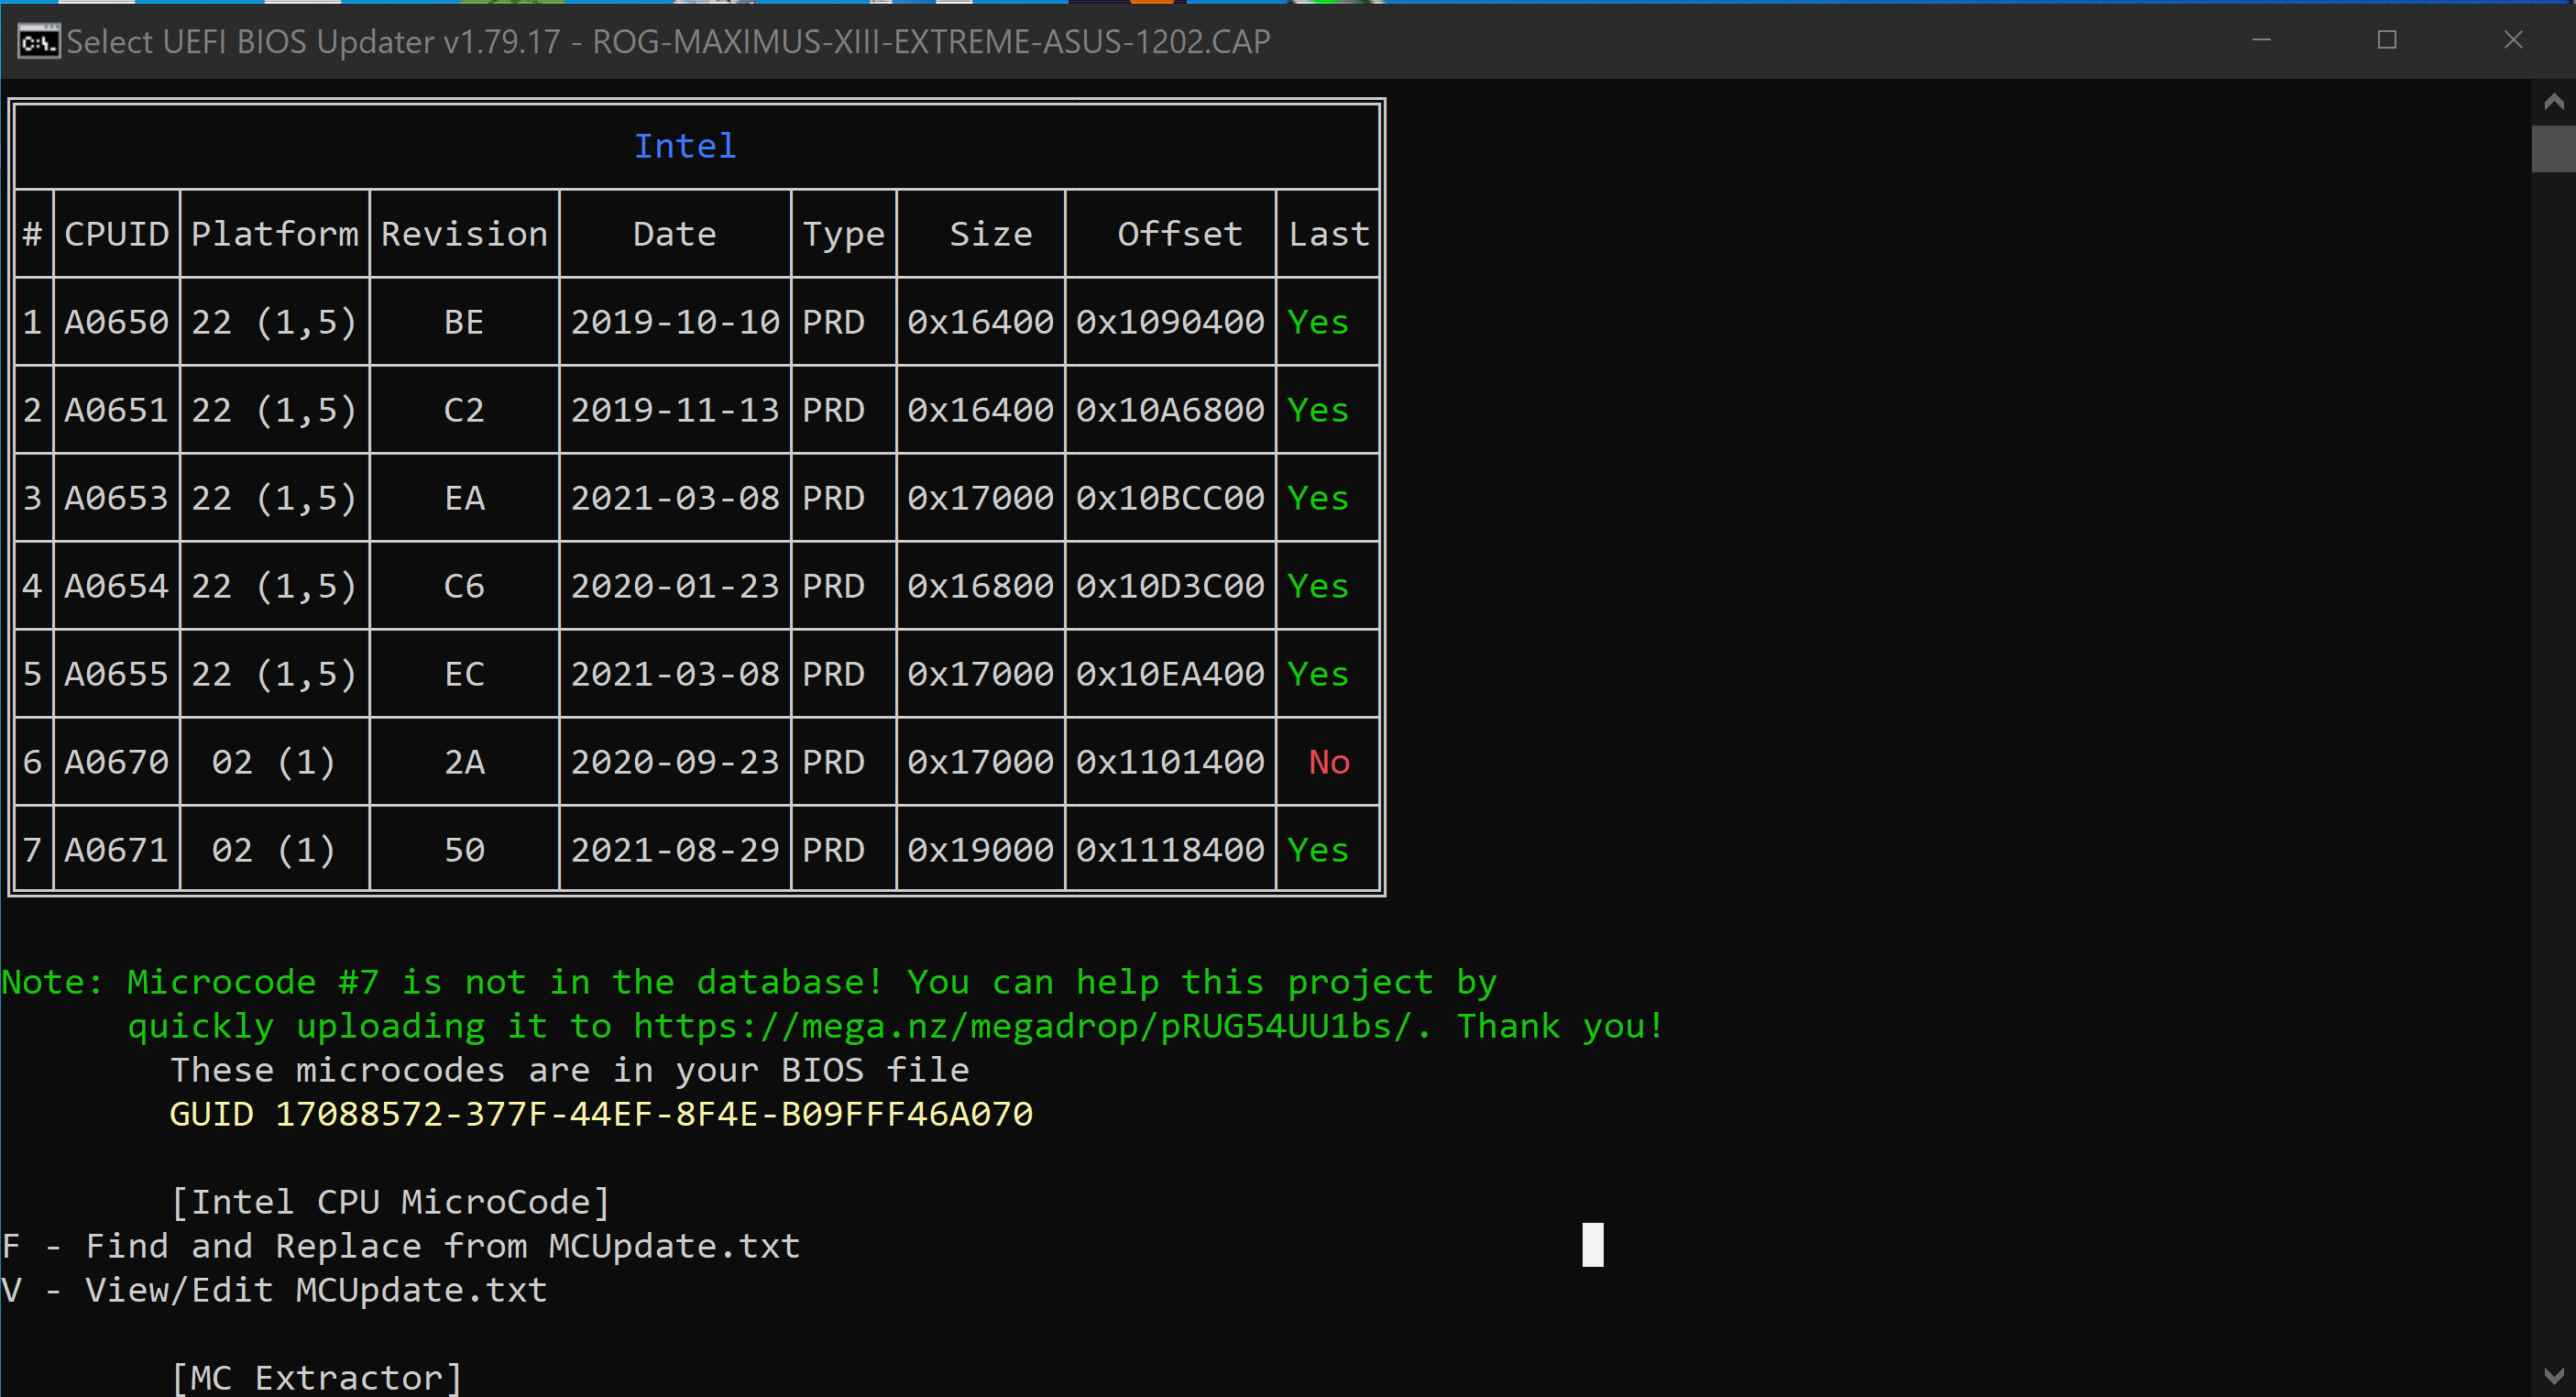Click the vertical scrollbar thumb

tap(2553, 149)
